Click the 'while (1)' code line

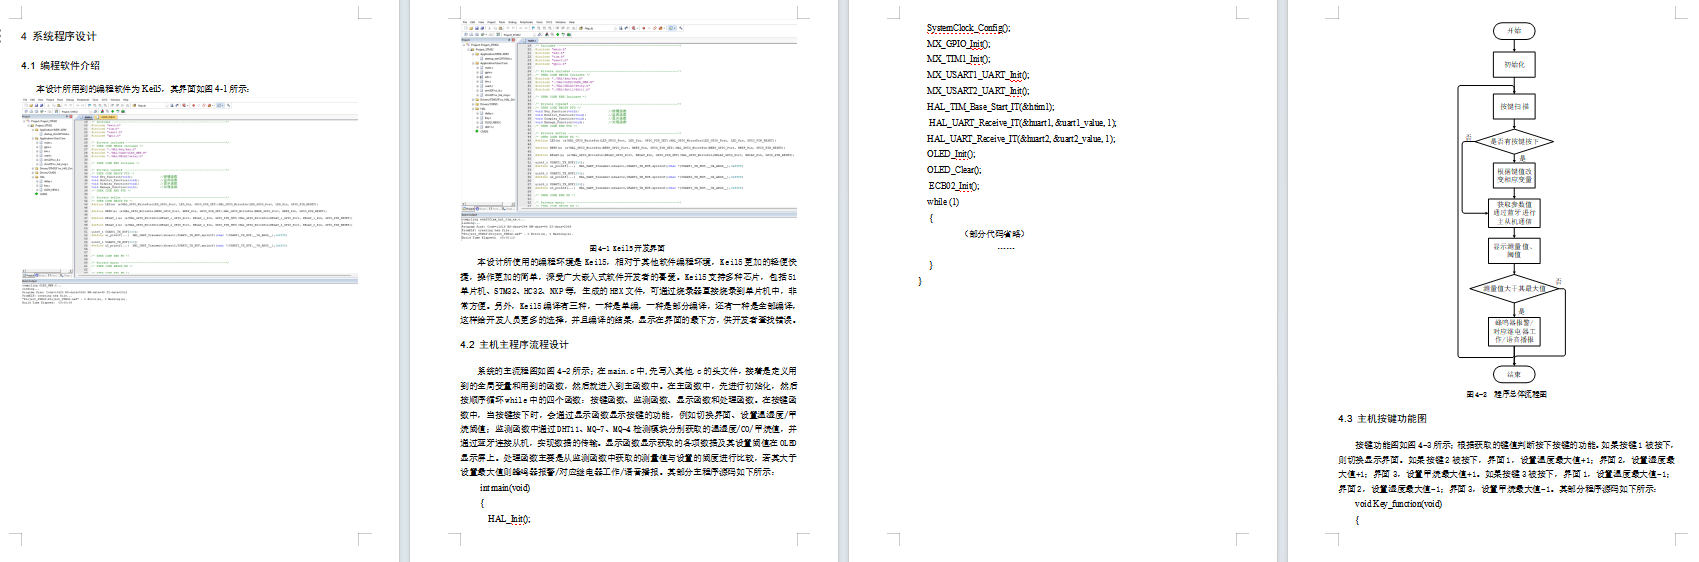[x=942, y=201]
